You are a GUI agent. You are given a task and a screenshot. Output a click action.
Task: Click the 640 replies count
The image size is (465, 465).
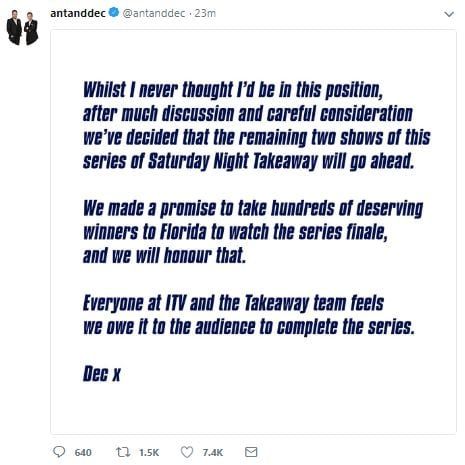(83, 452)
